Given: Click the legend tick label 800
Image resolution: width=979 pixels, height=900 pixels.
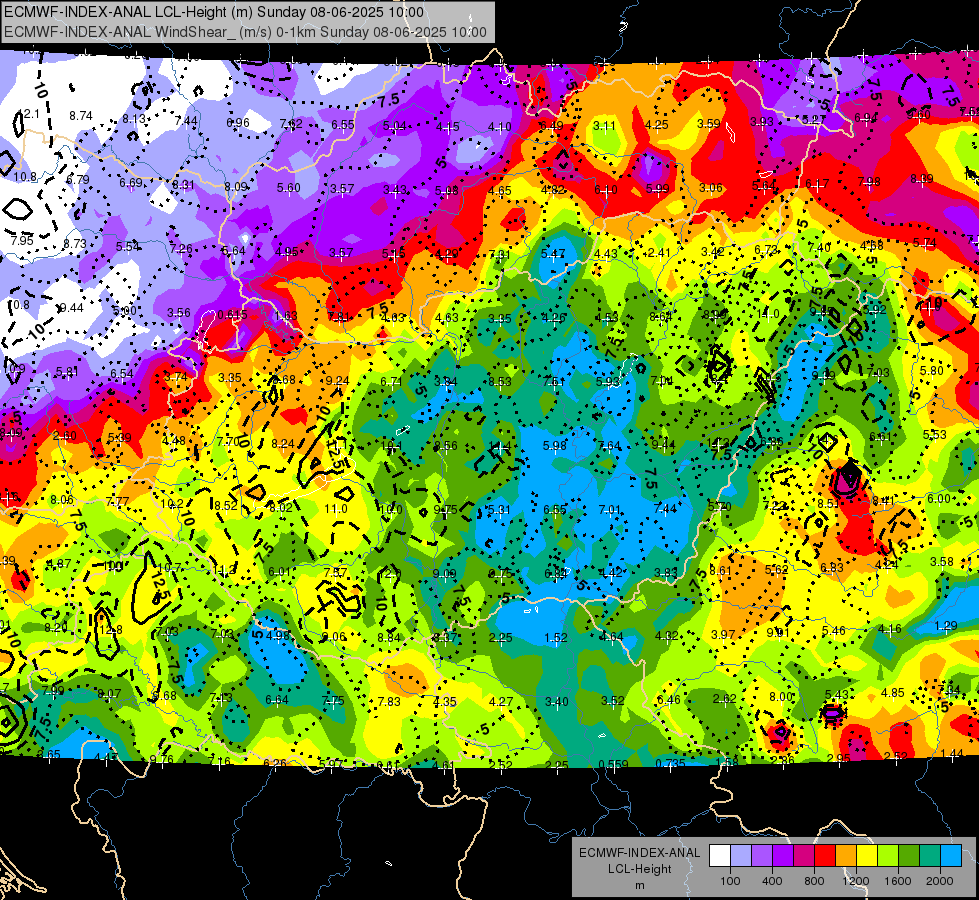Looking at the screenshot, I should pos(814,881).
